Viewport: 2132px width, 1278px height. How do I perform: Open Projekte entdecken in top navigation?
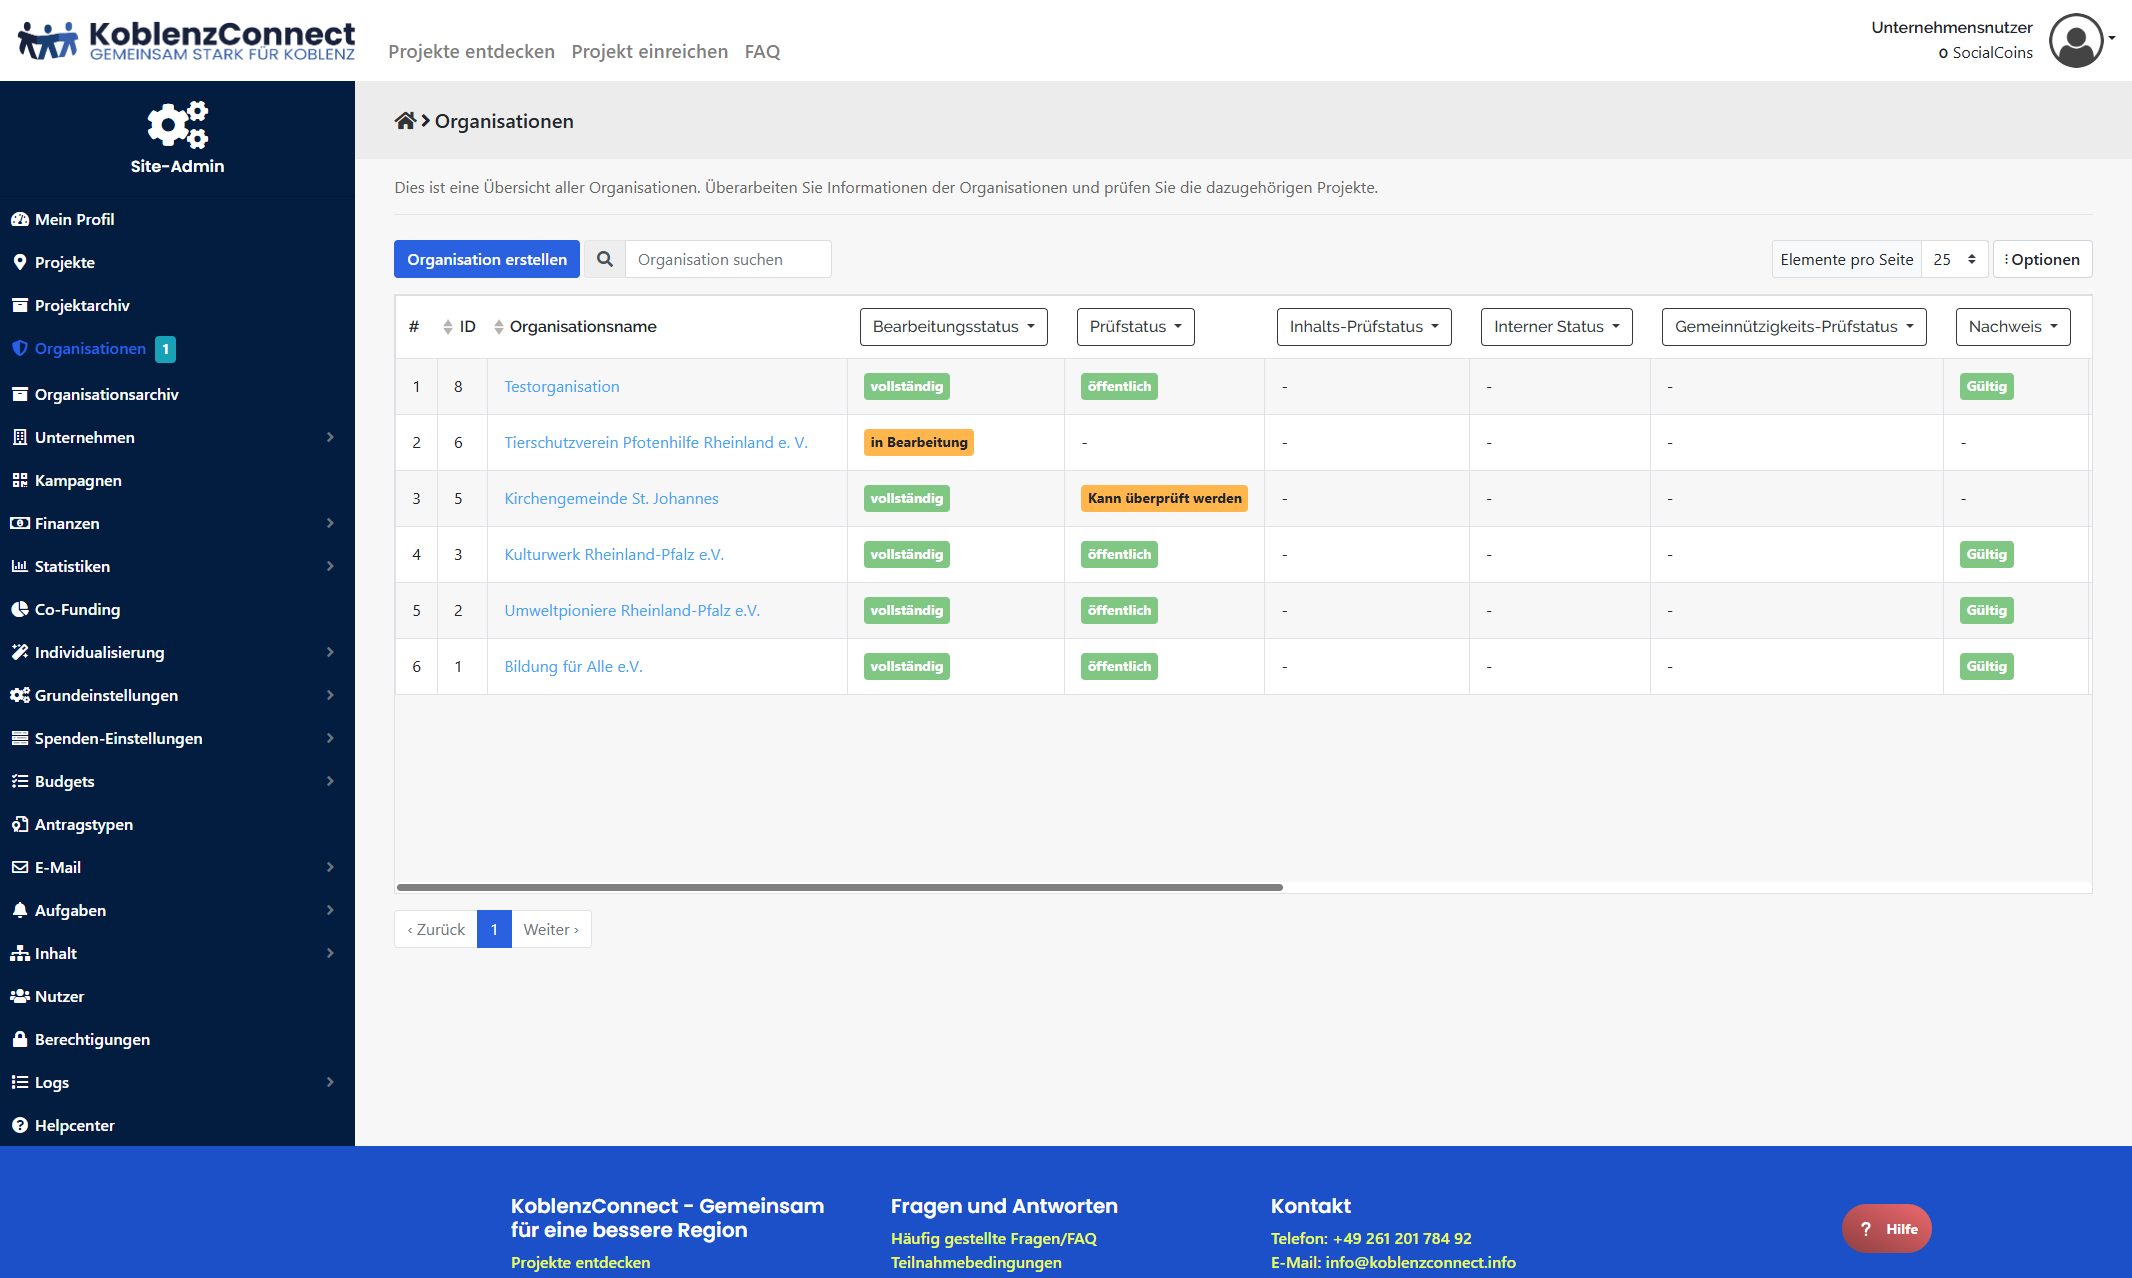click(471, 51)
